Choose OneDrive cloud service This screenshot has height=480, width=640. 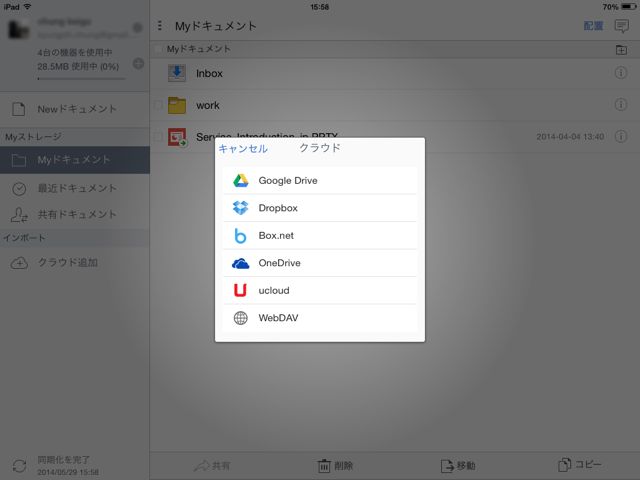(x=320, y=263)
